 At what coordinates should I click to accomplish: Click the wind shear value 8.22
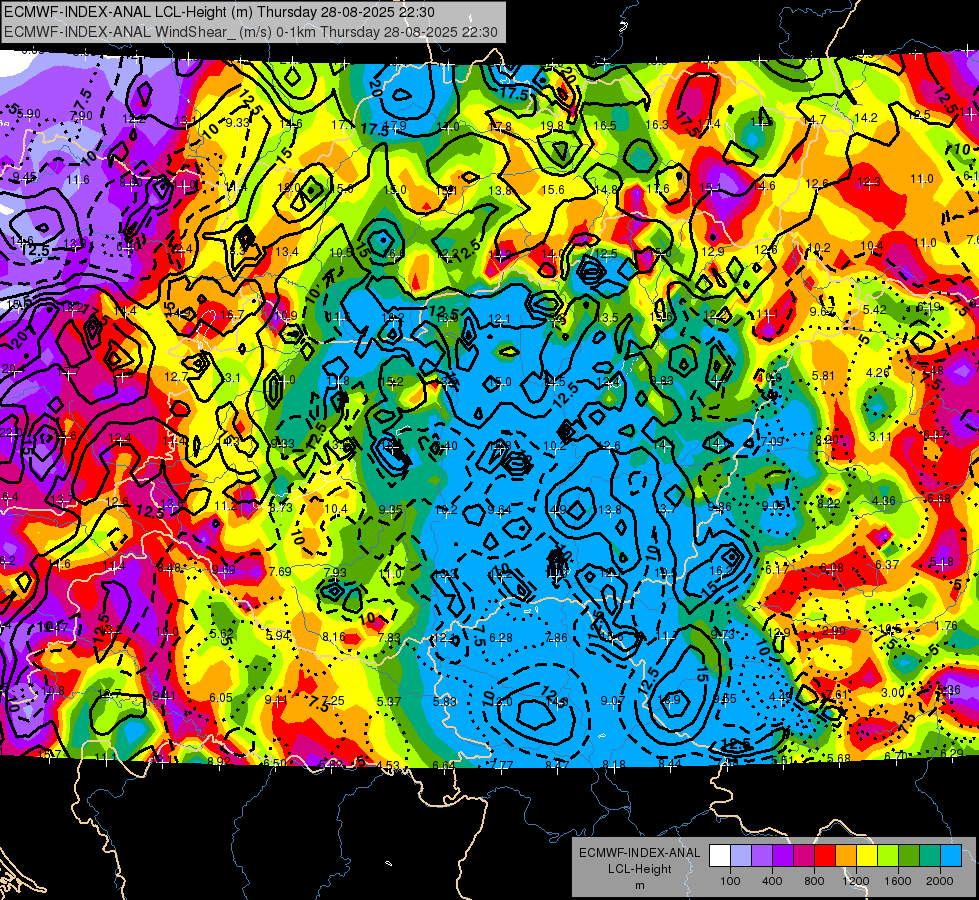tap(829, 503)
